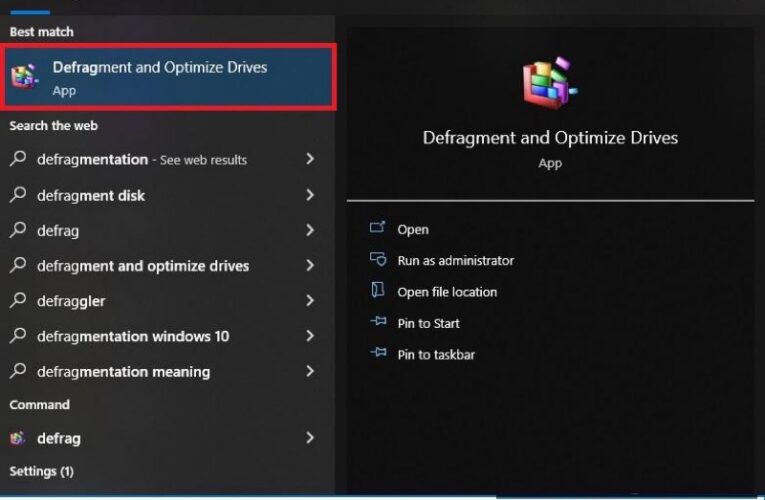Open the Defragment and Optimize Drives best match result
The width and height of the screenshot is (765, 500).
point(168,77)
